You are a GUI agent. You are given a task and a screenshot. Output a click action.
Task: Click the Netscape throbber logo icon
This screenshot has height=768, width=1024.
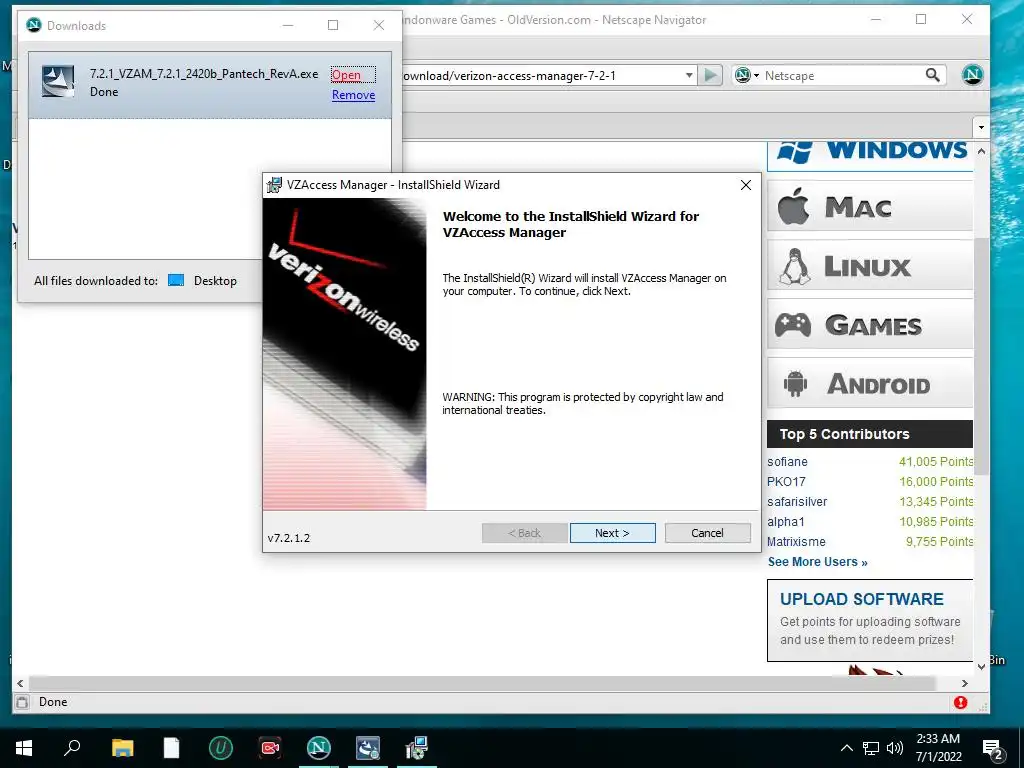click(972, 75)
